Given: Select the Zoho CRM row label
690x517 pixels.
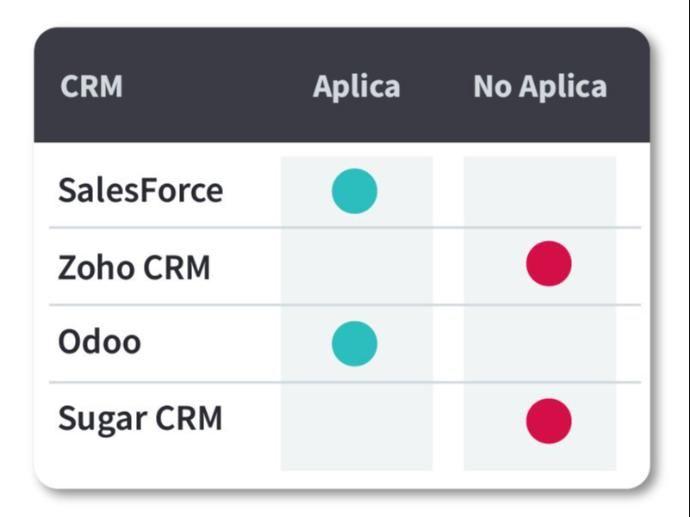Looking at the screenshot, I should [x=134, y=267].
